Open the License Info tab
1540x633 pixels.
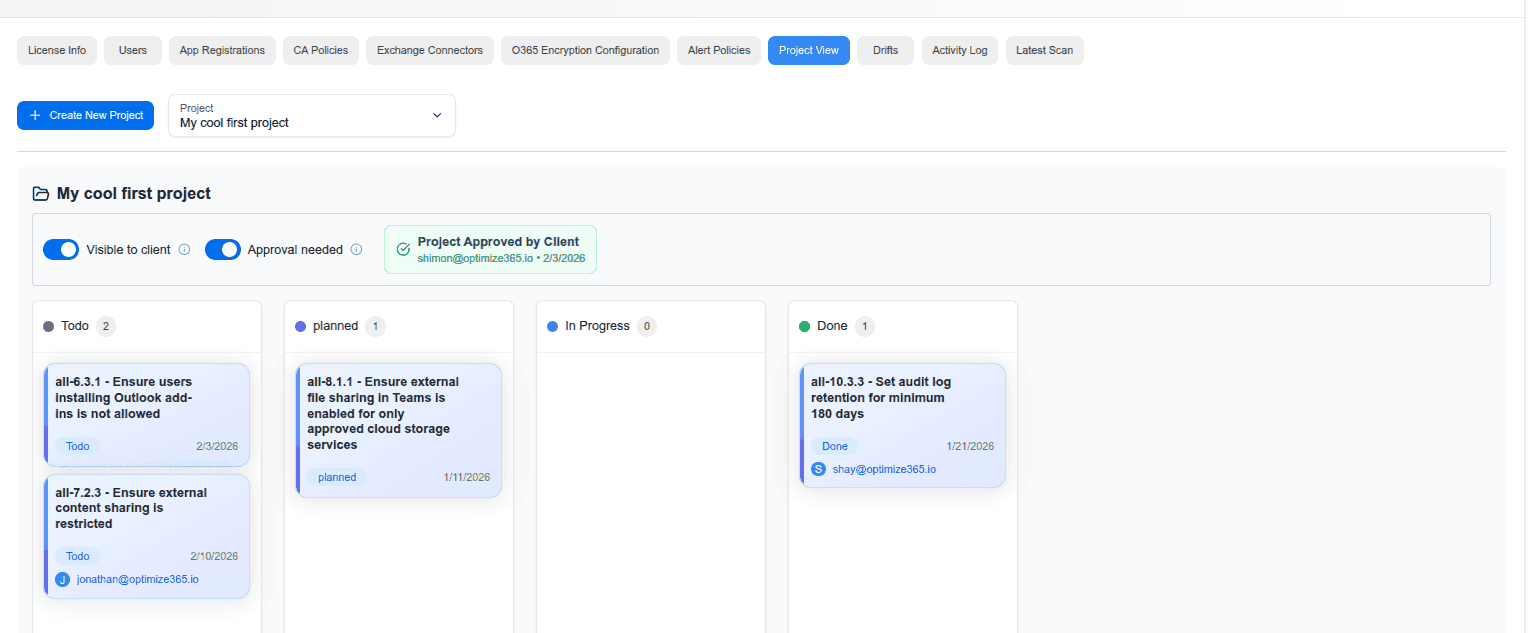(57, 50)
